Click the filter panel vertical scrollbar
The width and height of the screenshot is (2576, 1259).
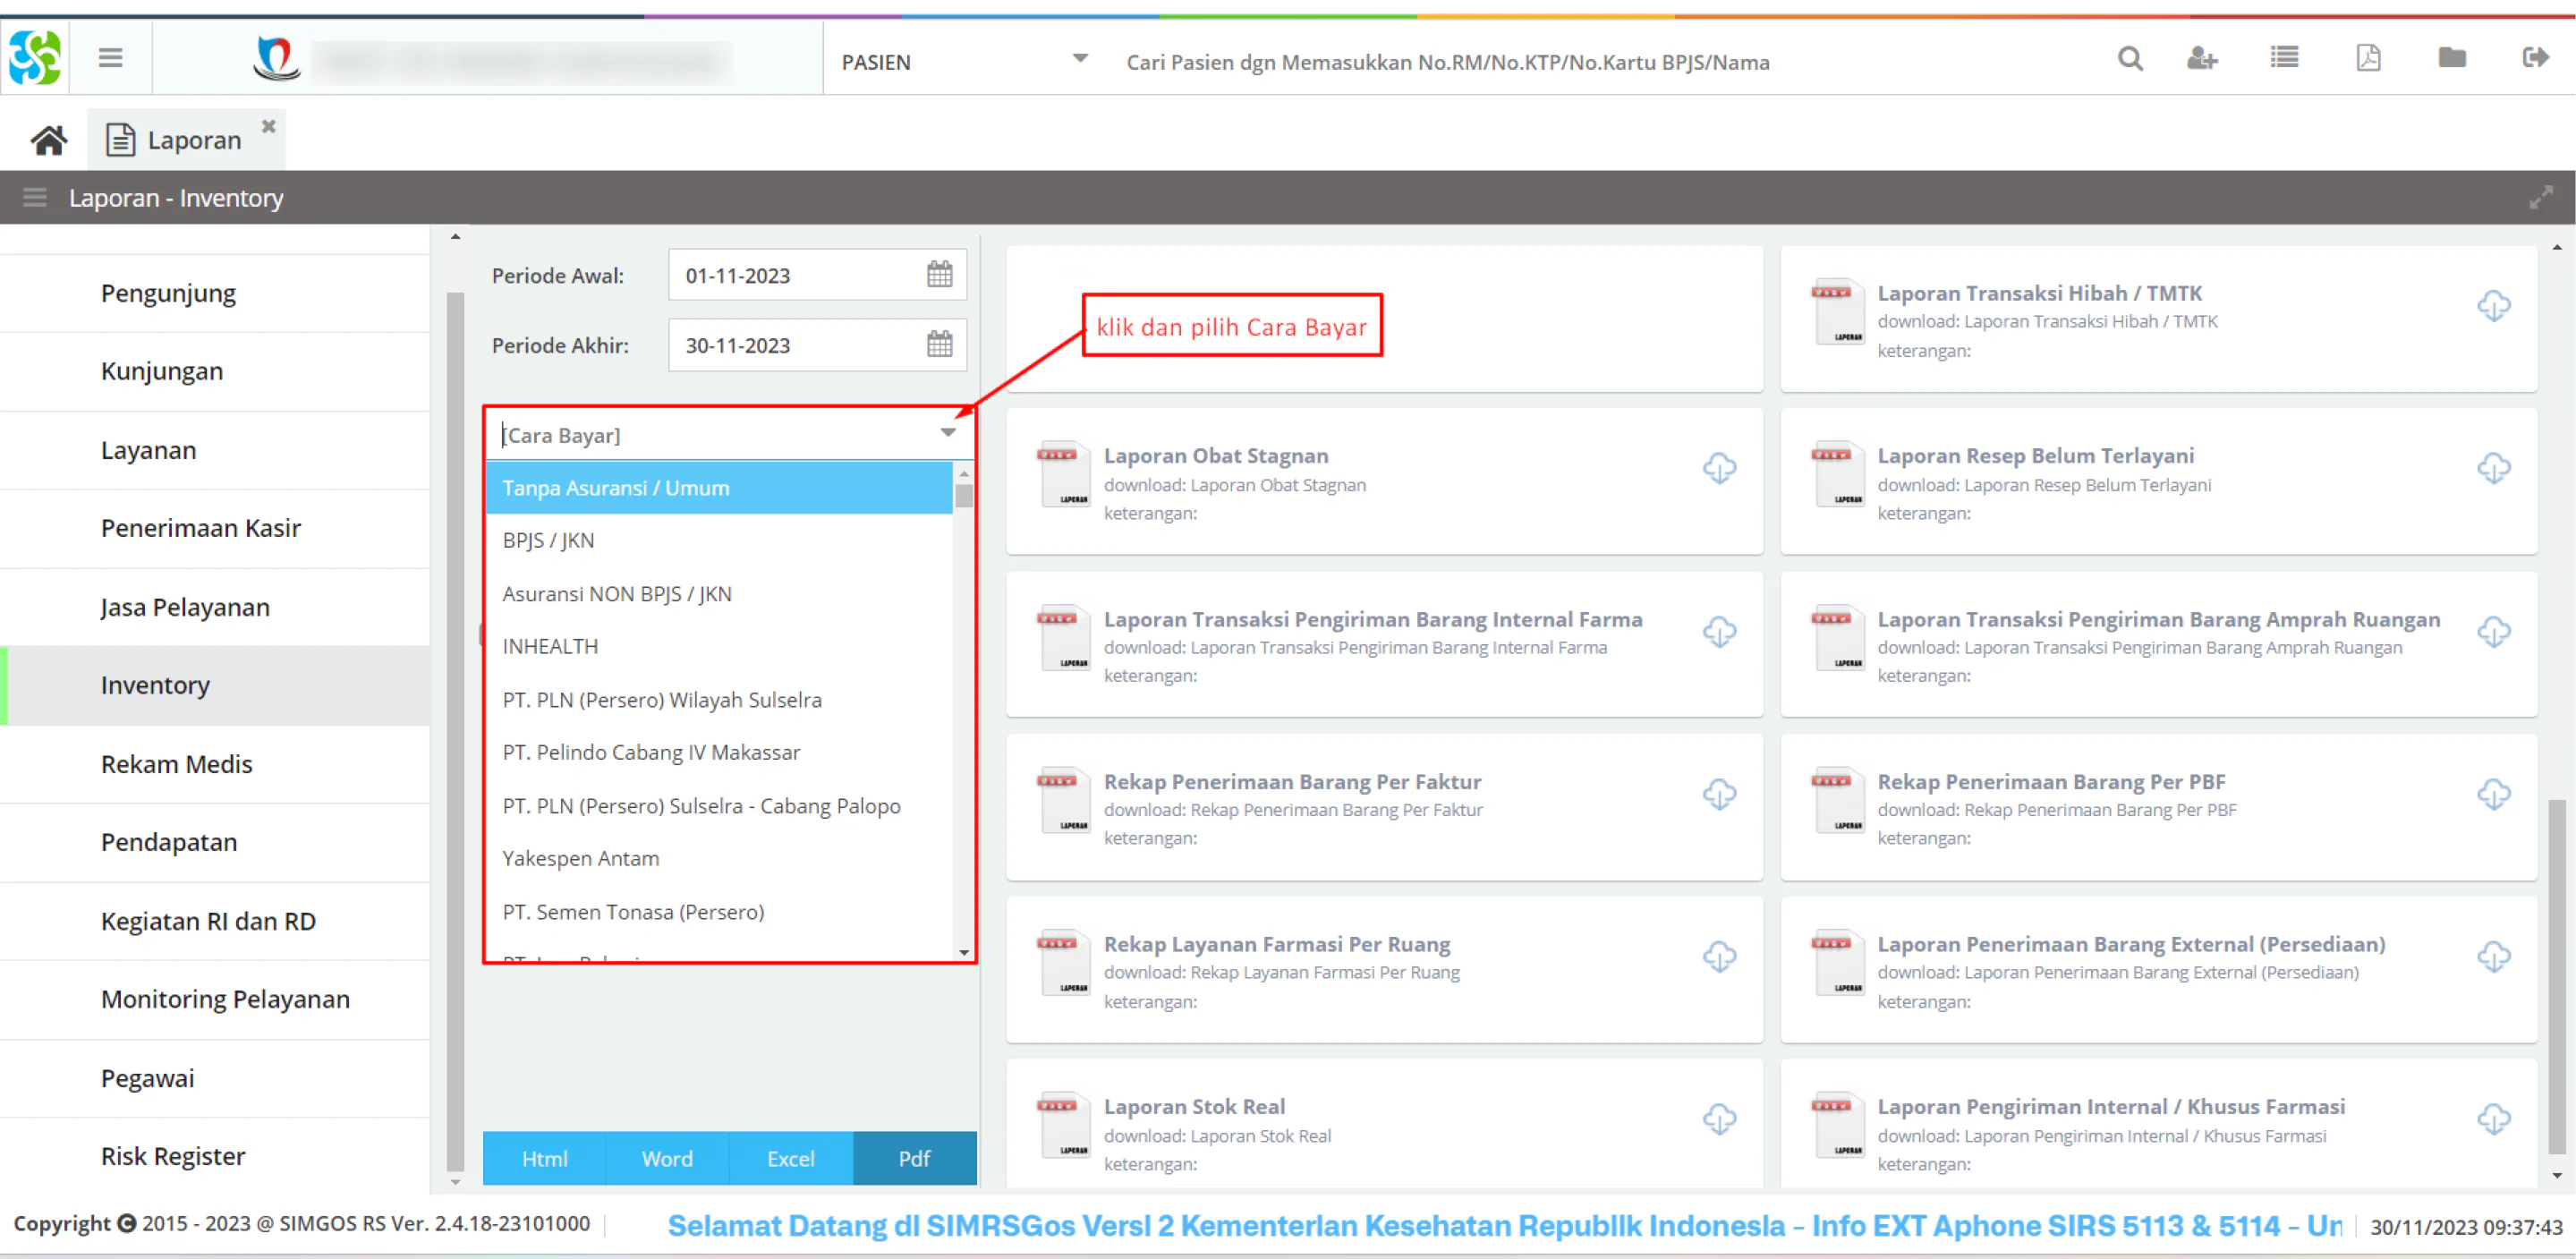pos(455,730)
